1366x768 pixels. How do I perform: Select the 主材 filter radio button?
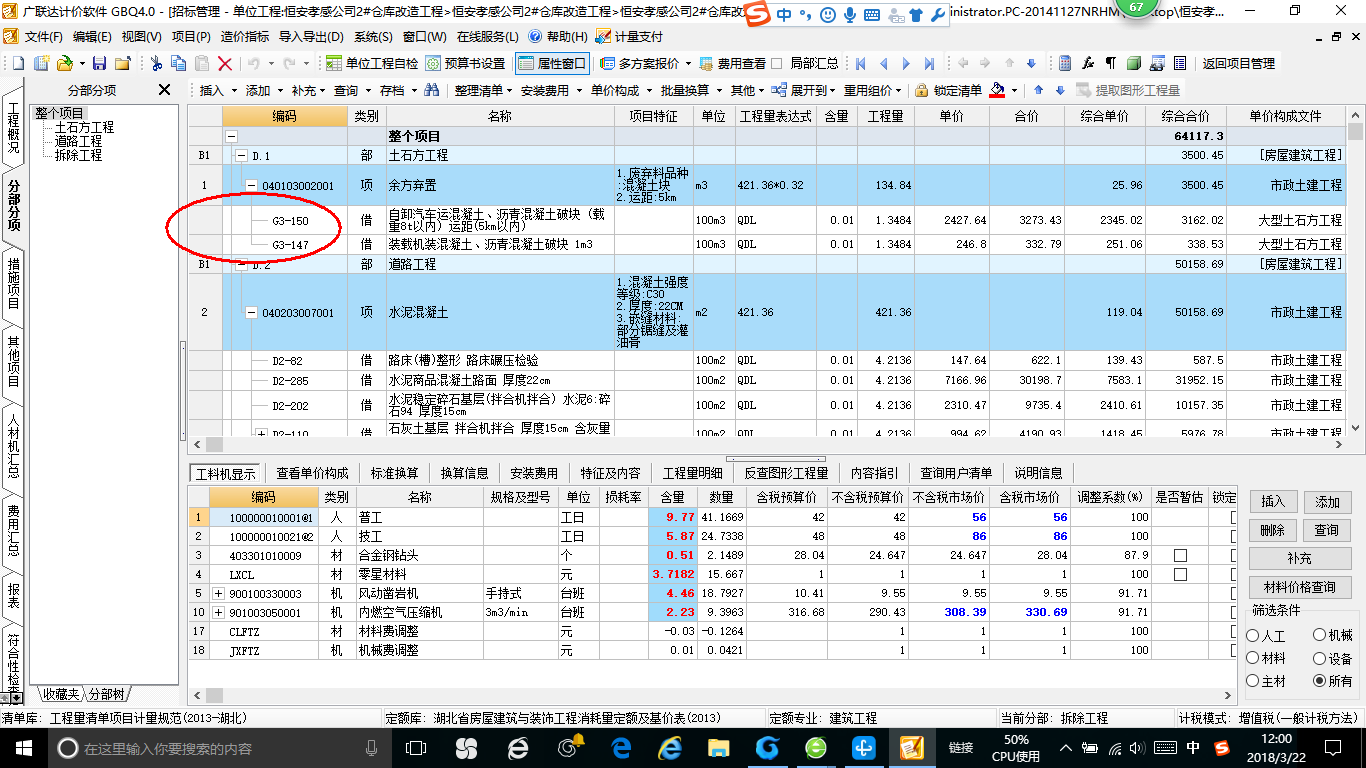click(x=1253, y=680)
